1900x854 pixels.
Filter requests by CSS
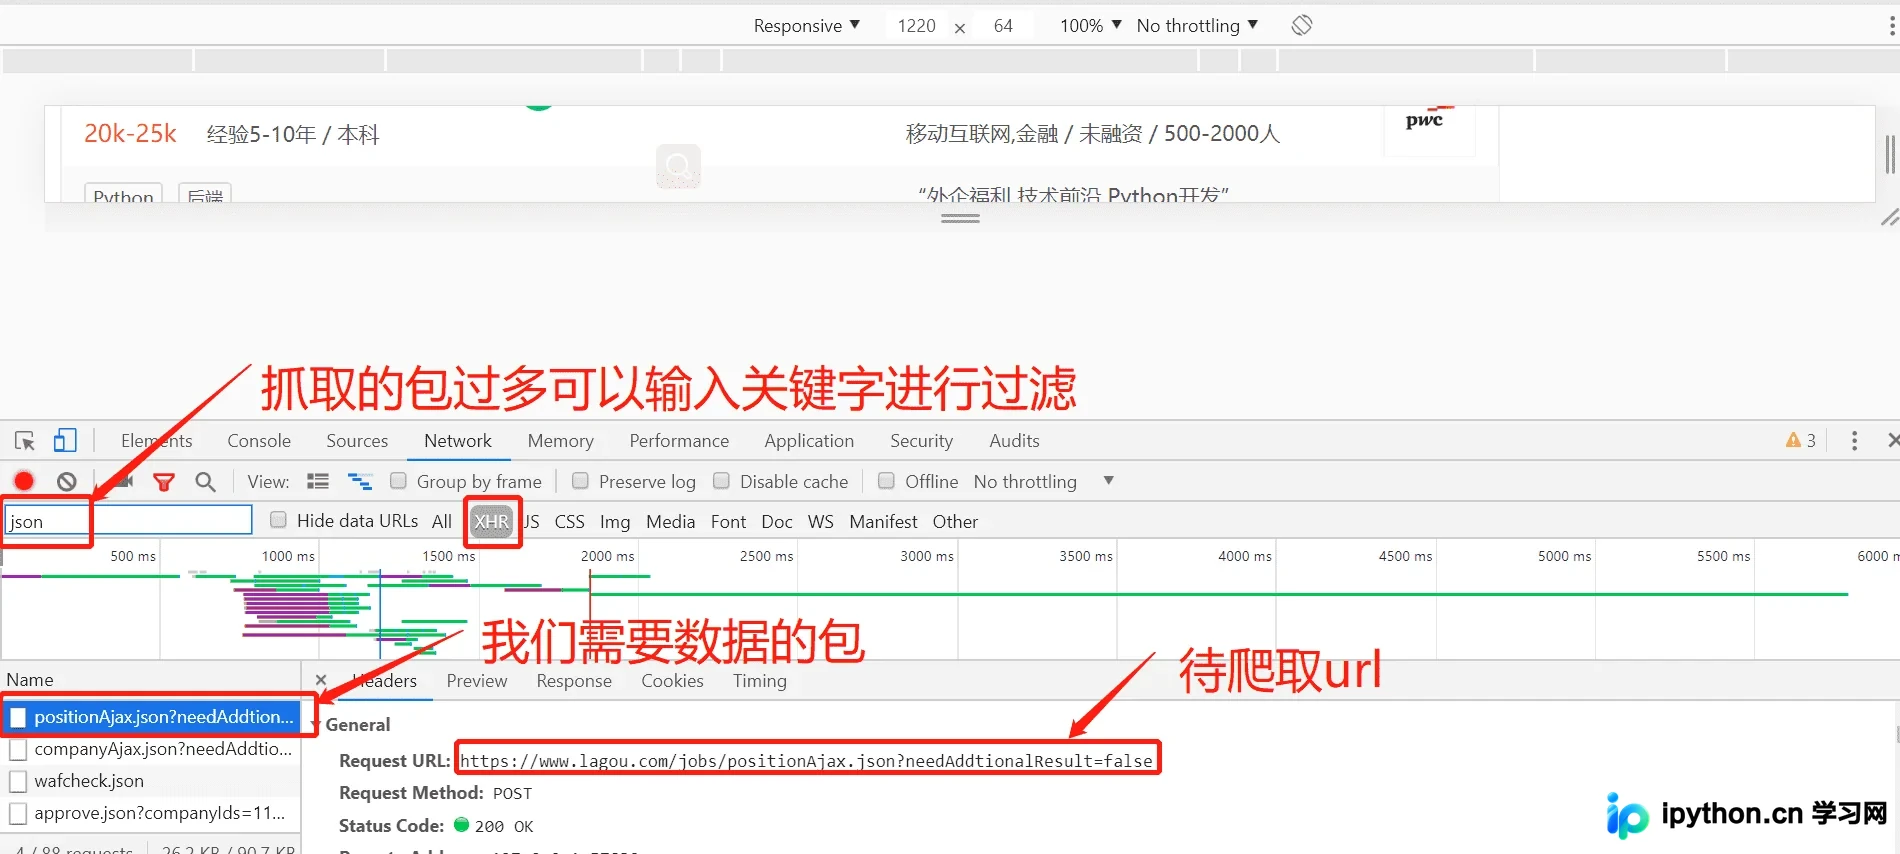pos(570,521)
